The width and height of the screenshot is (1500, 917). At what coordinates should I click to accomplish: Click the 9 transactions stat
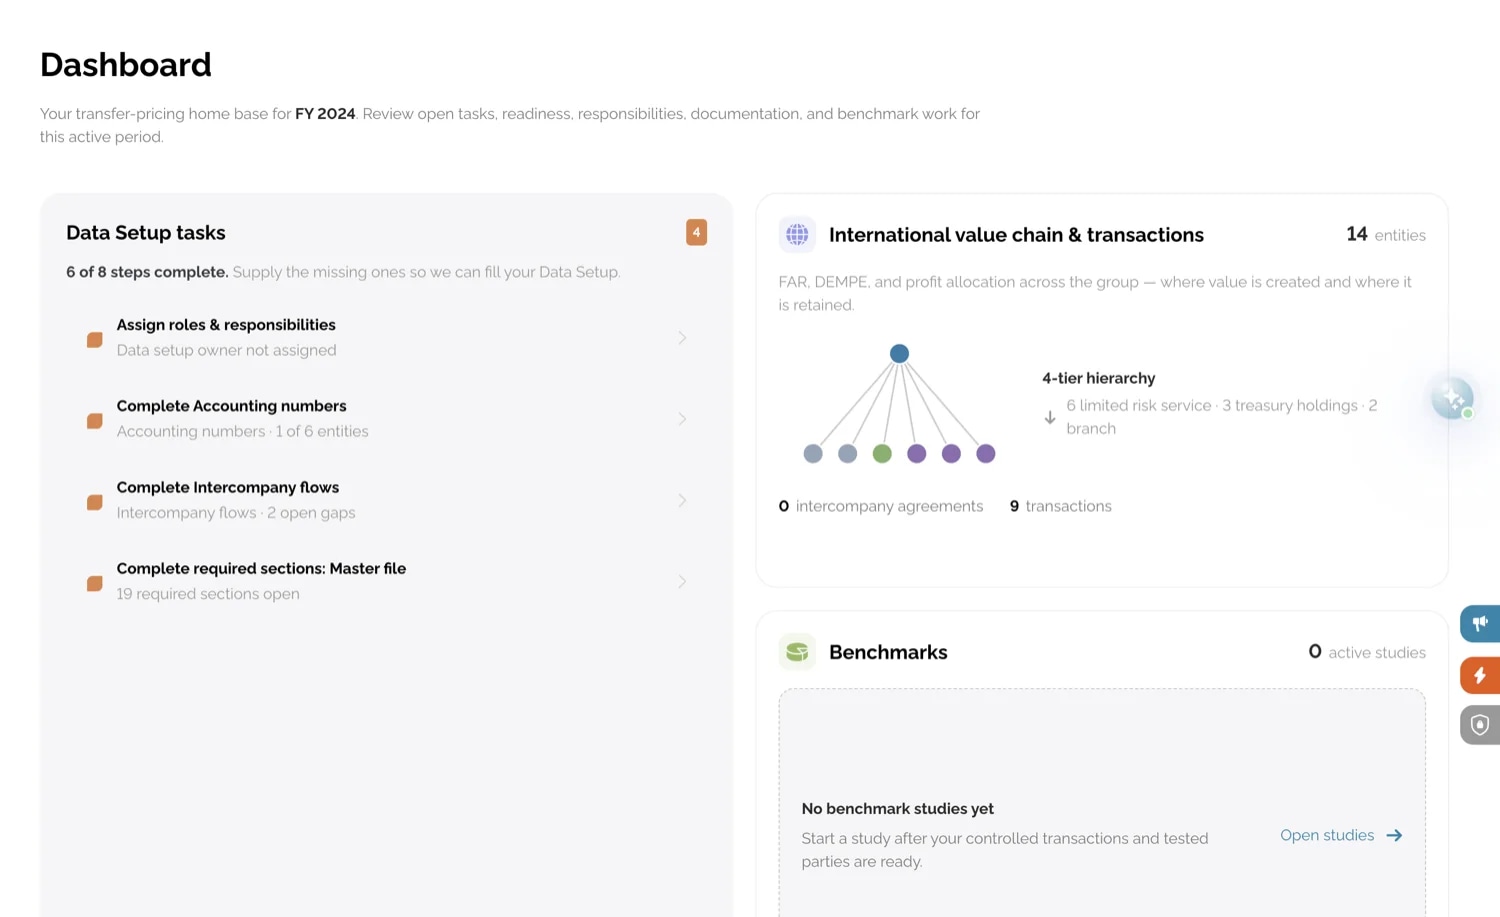1061,506
